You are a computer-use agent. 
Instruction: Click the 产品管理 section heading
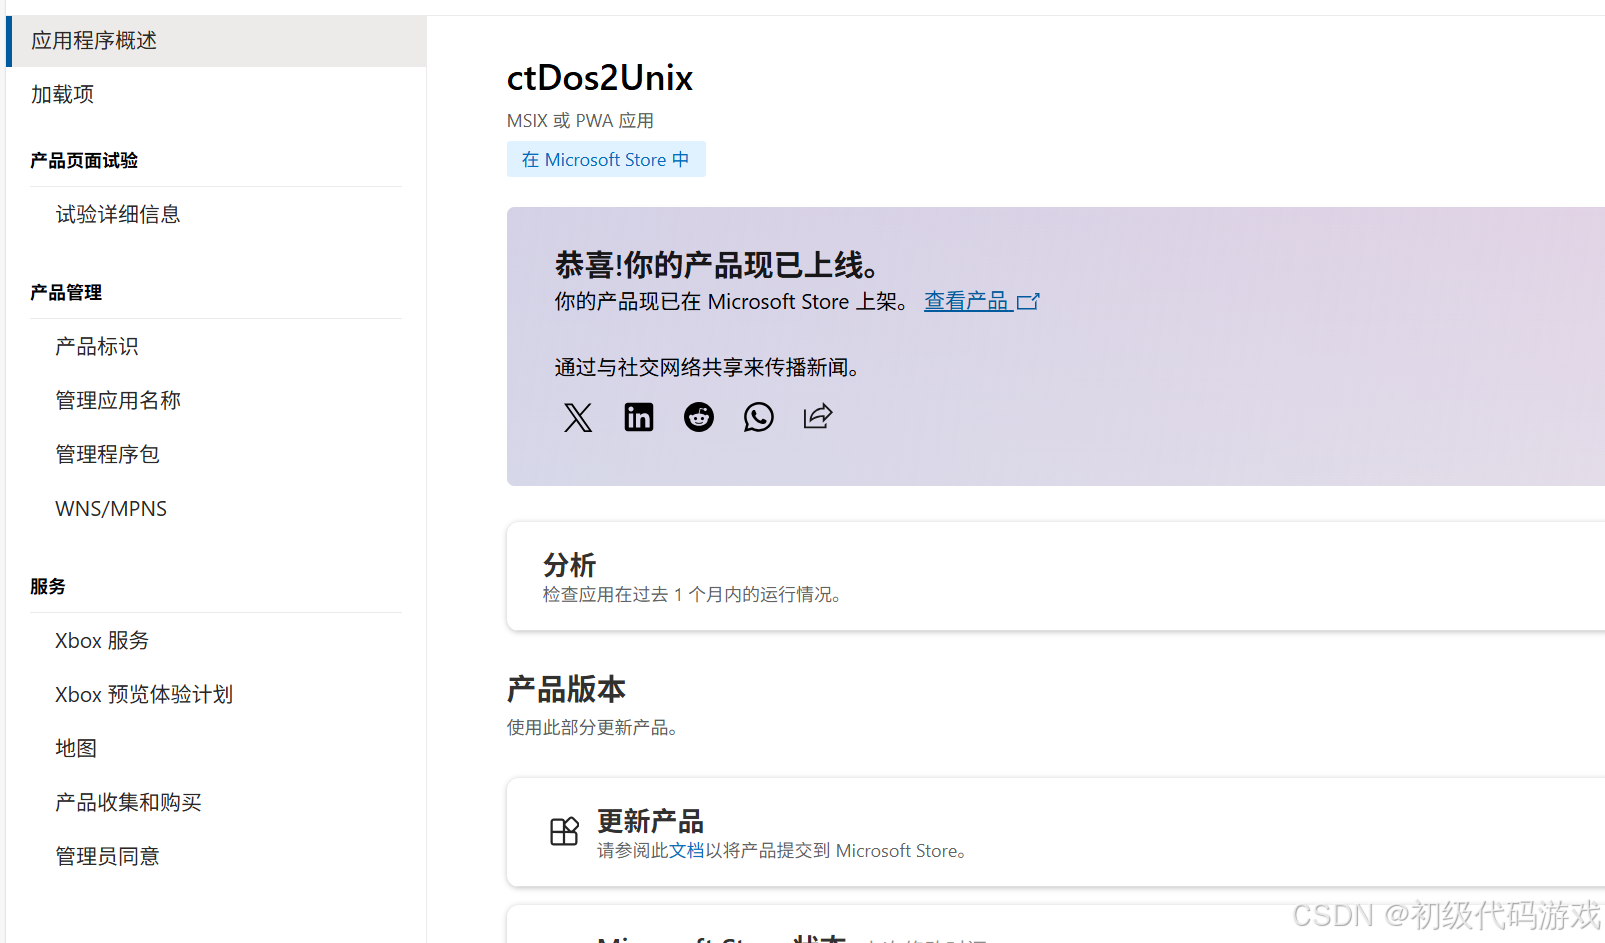coord(66,292)
